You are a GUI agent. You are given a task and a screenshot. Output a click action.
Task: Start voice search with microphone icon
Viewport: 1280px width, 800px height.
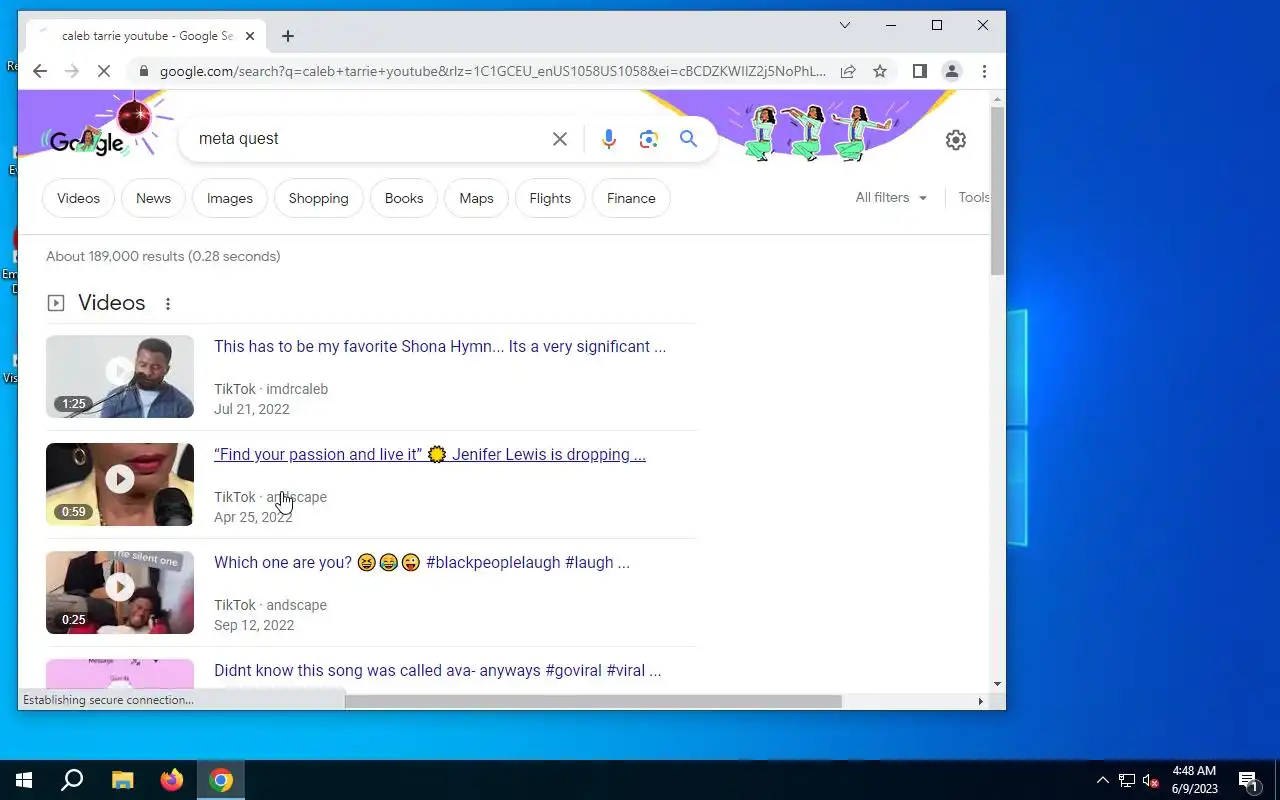(x=609, y=139)
